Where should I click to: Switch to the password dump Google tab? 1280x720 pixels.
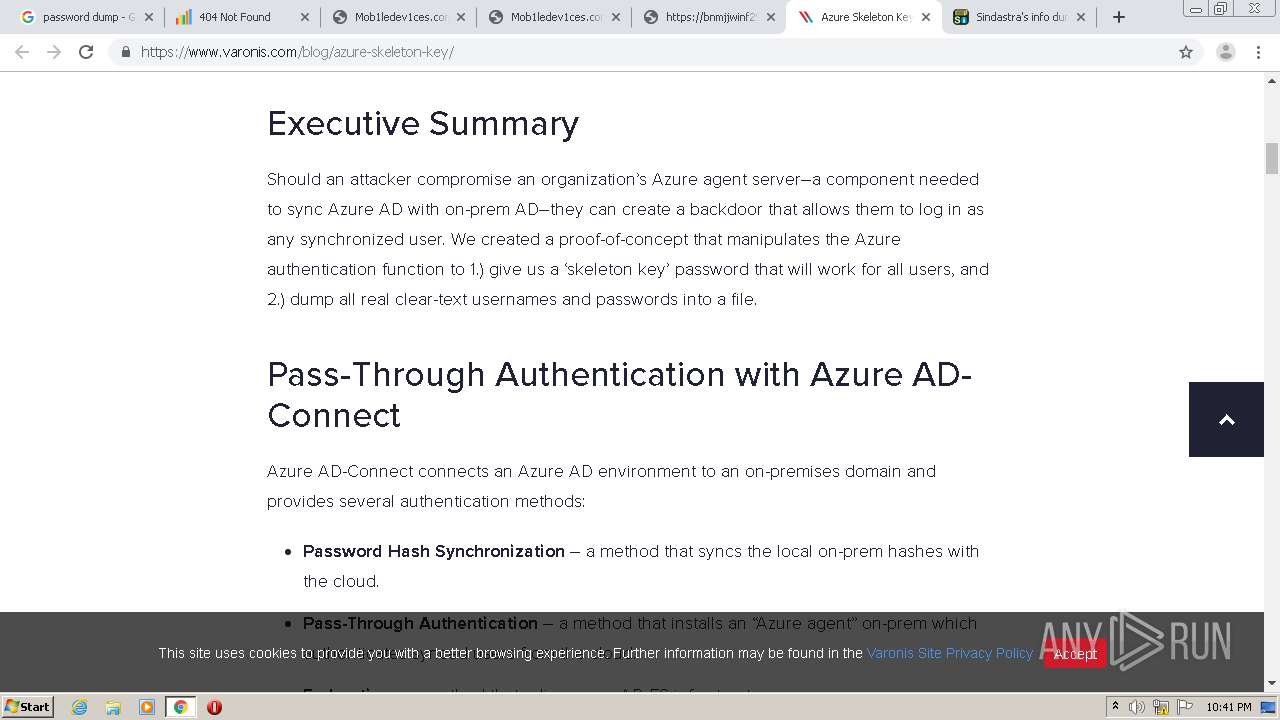click(x=88, y=17)
